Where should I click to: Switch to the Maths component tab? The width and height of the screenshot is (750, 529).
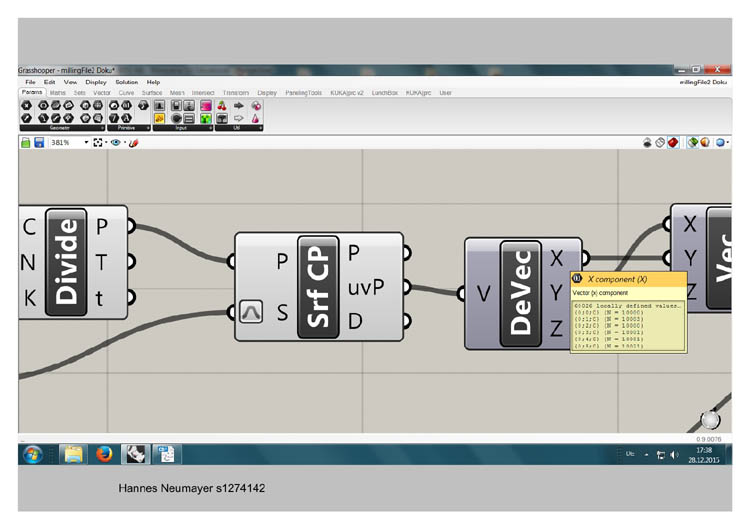pyautogui.click(x=57, y=93)
